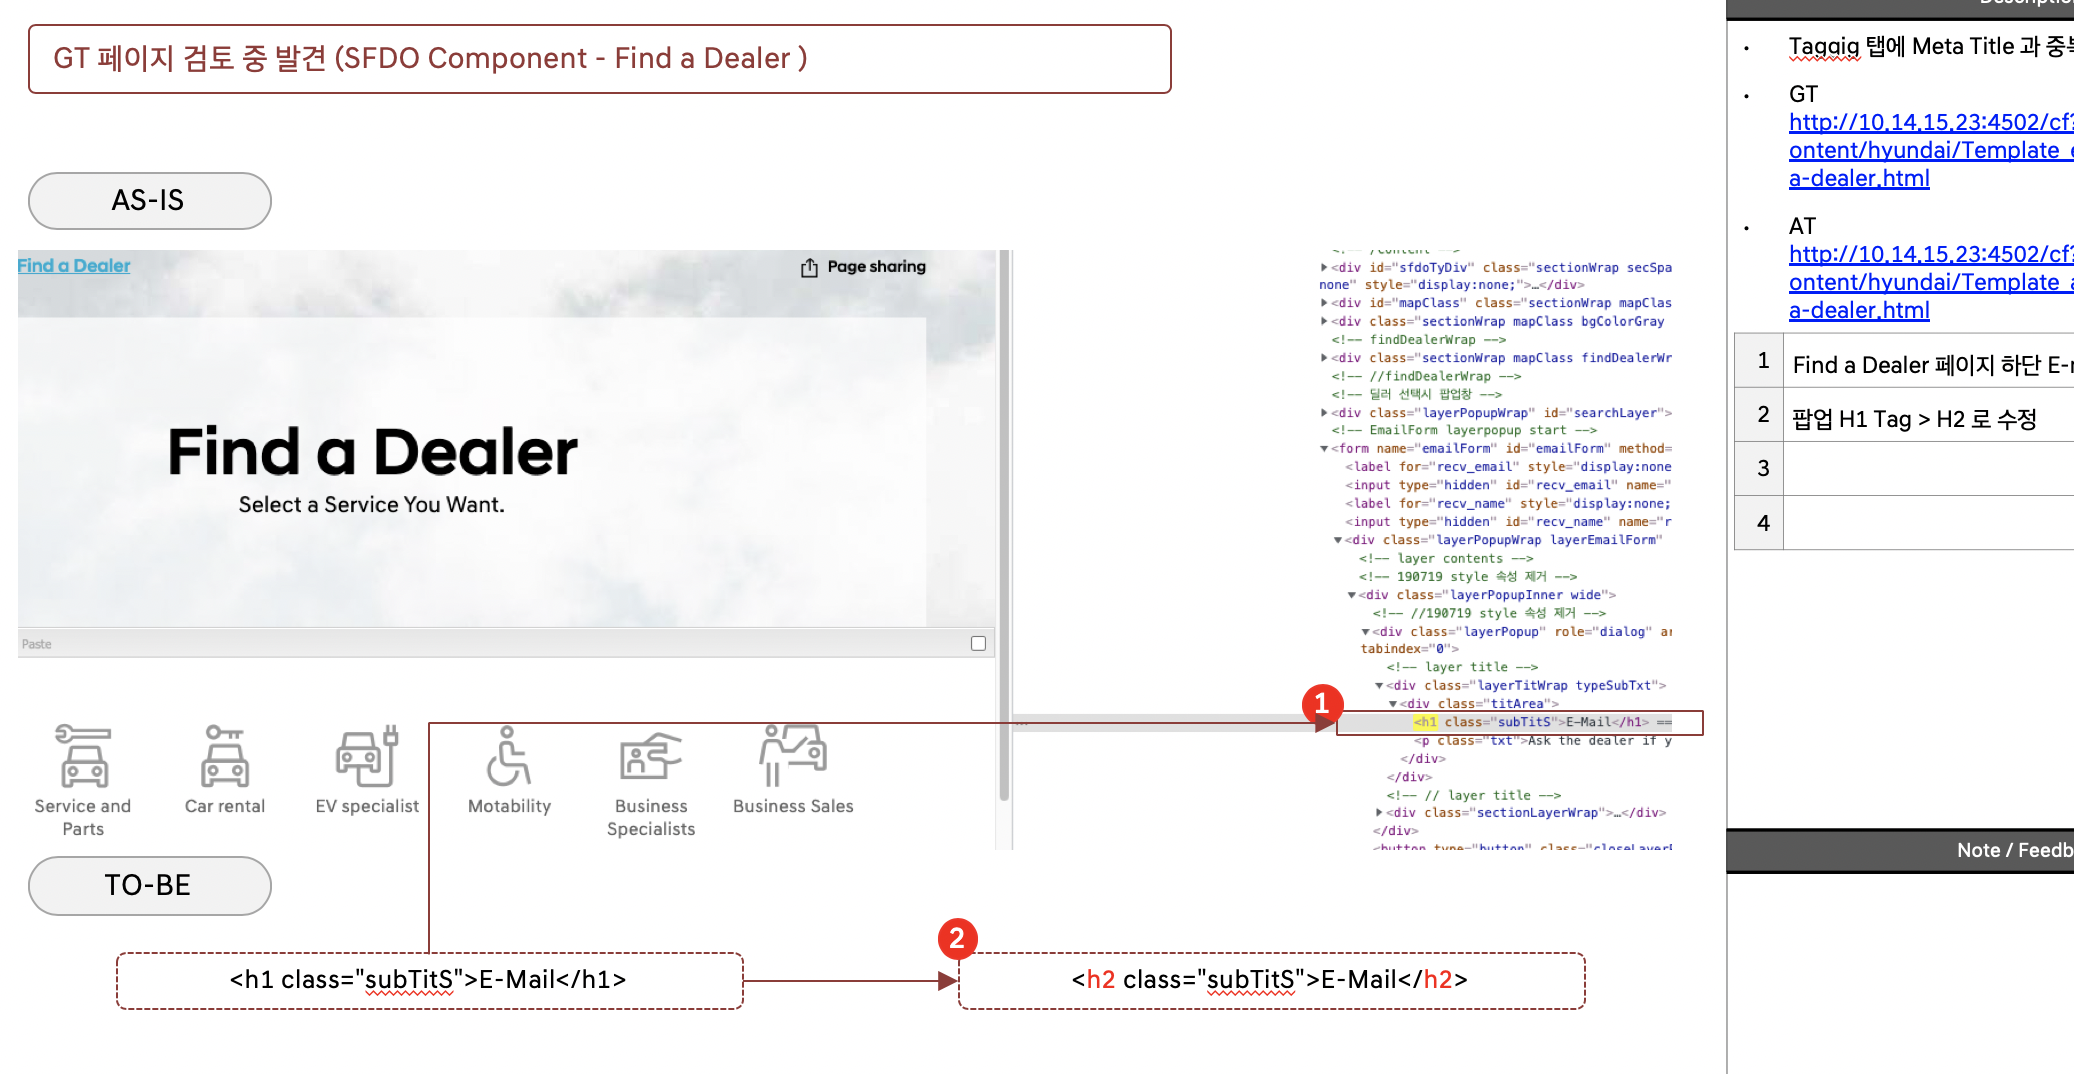Expand the sectionLayerWrap div node
2074x1074 pixels.
1379,813
